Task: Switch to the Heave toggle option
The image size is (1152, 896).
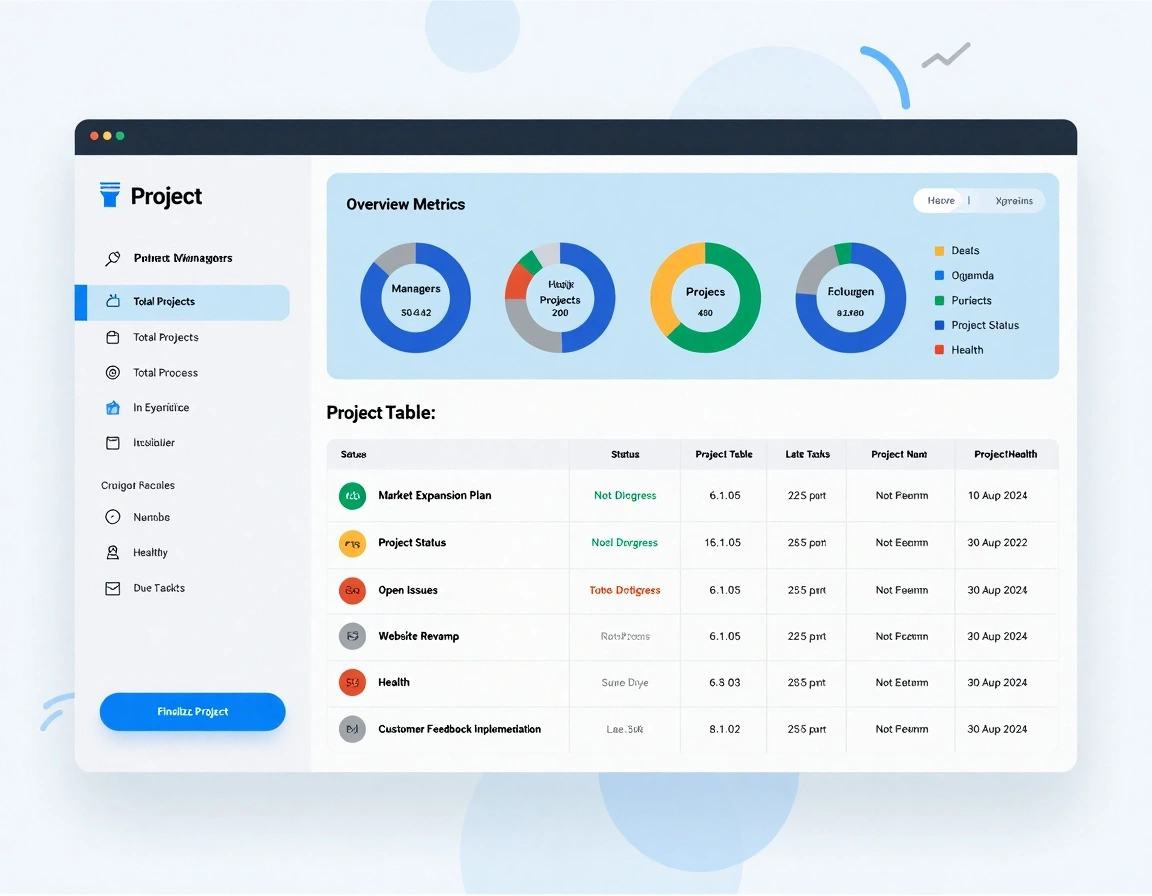Action: click(940, 201)
